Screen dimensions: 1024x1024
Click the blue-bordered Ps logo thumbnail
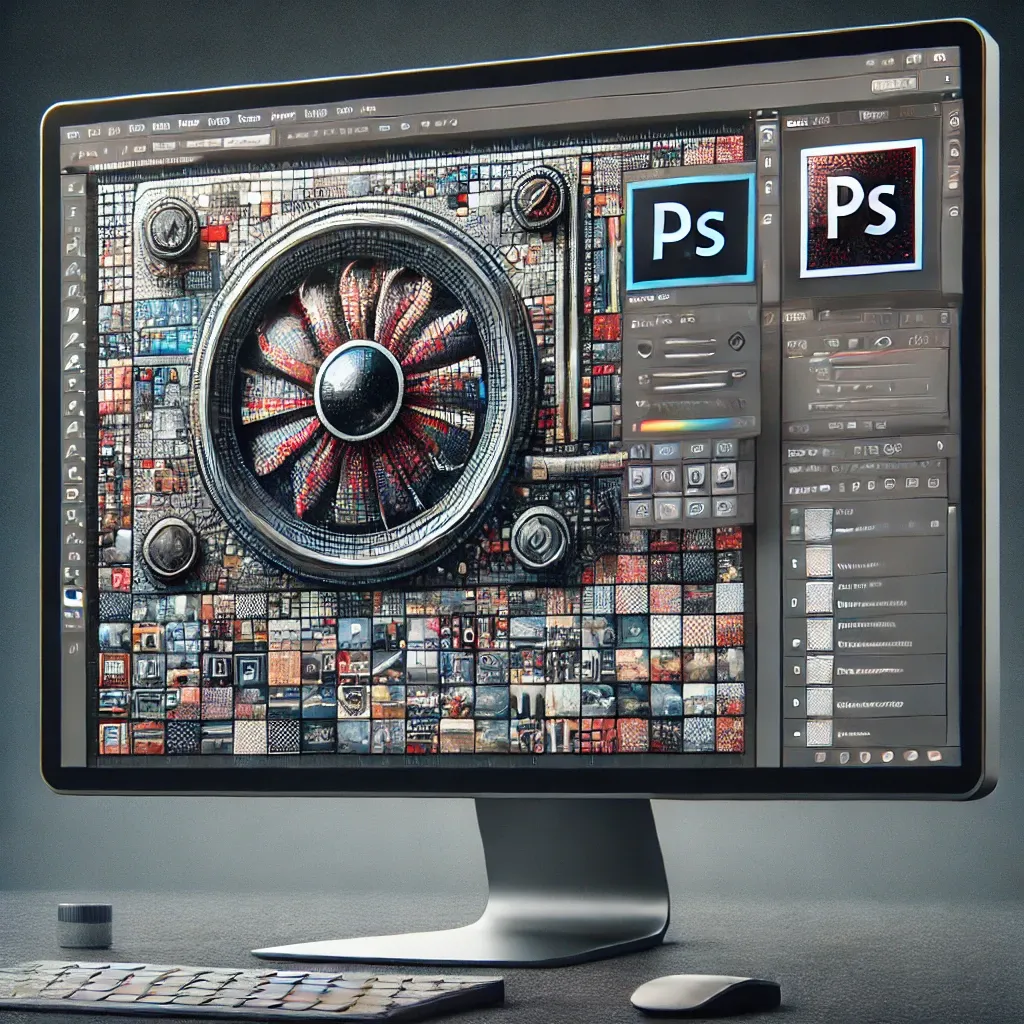click(690, 232)
